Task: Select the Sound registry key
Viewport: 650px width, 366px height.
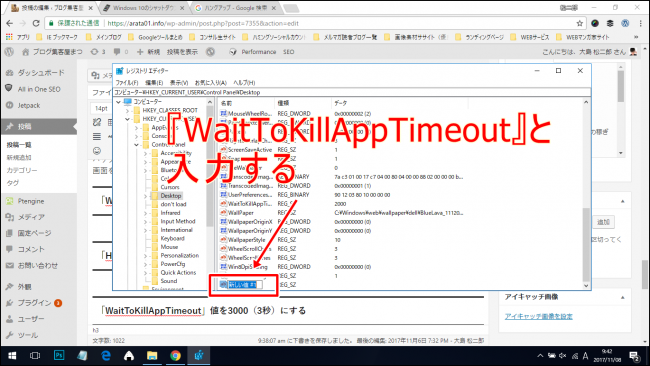Action: (169, 281)
